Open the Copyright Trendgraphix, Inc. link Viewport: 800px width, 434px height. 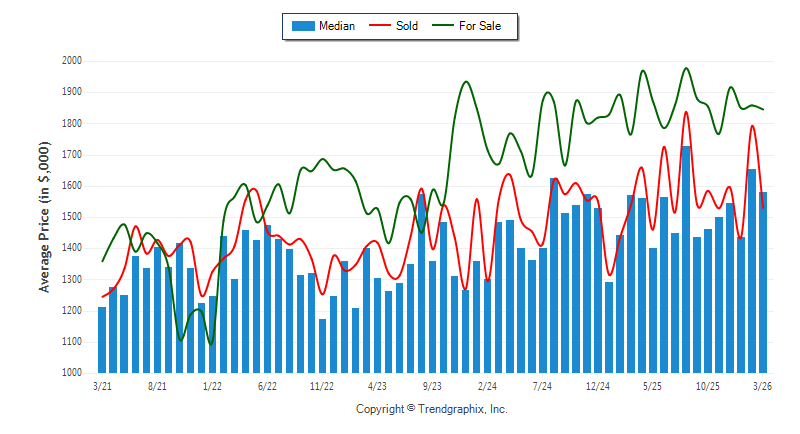[x=432, y=409]
